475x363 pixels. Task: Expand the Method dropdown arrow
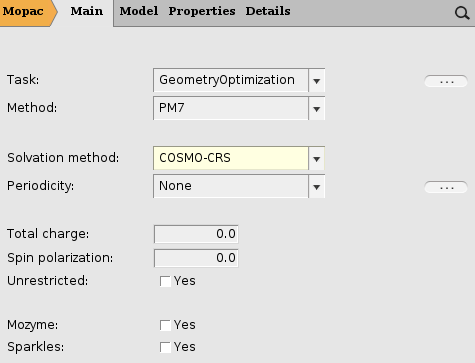point(317,108)
